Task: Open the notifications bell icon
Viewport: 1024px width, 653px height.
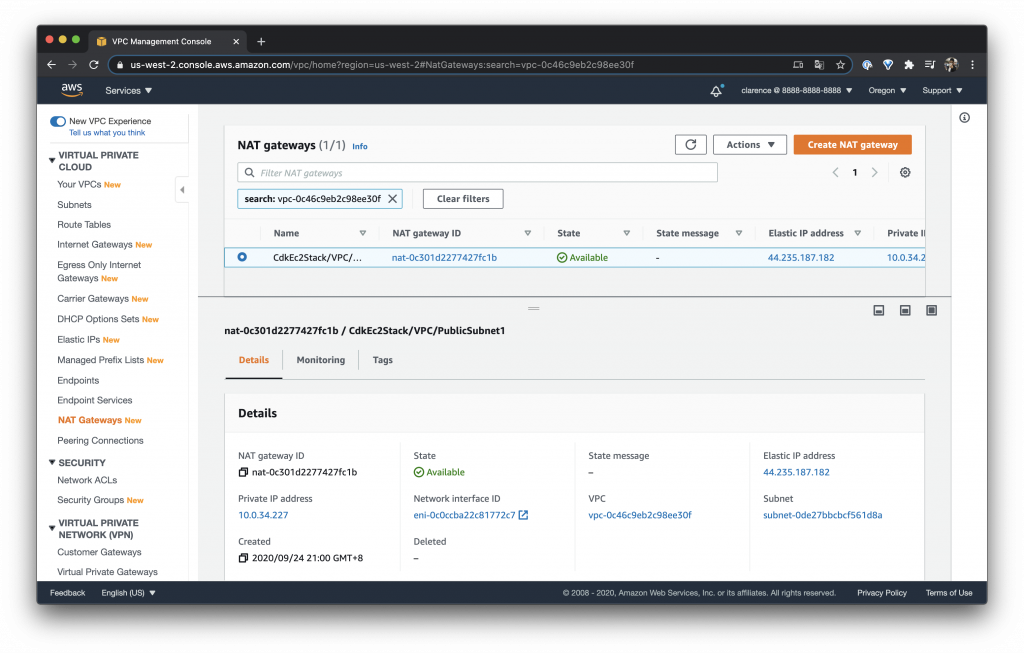Action: tap(716, 91)
